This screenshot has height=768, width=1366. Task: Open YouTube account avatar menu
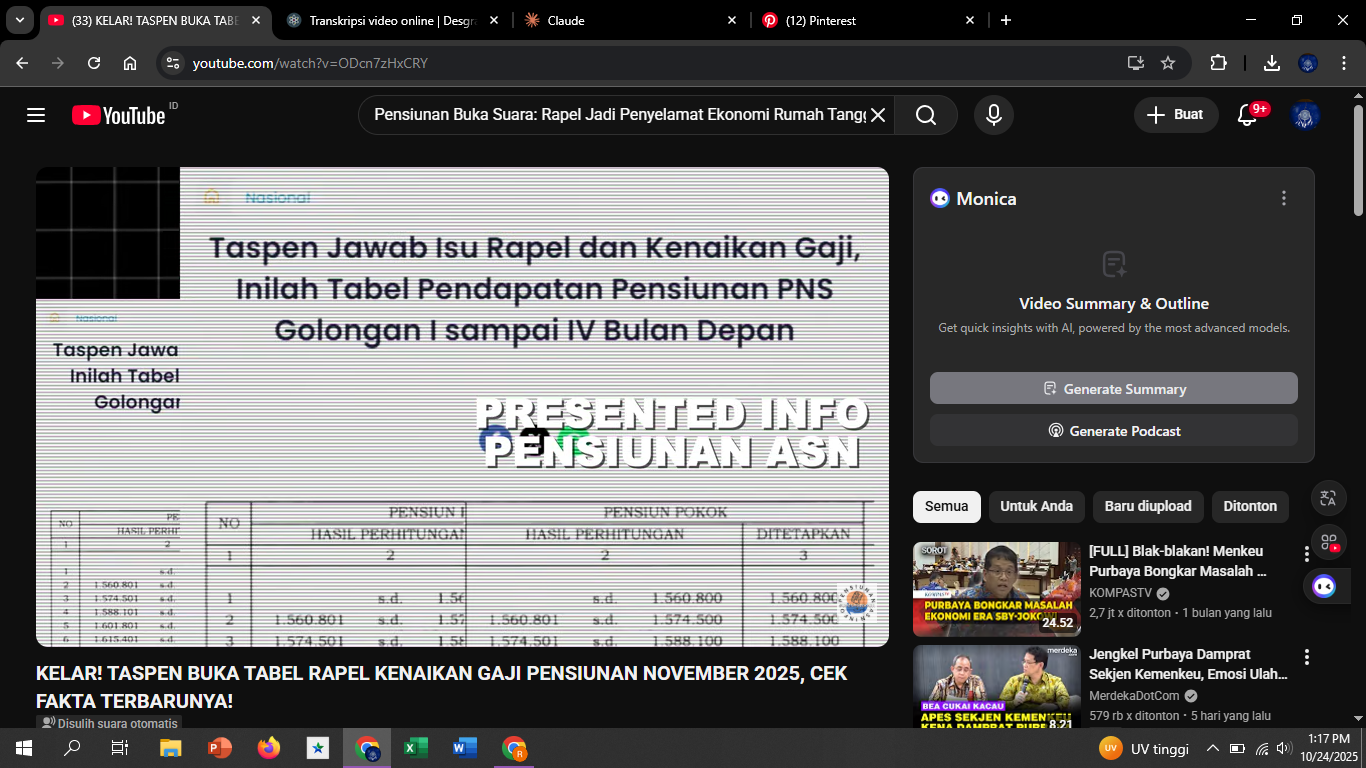tap(1306, 115)
